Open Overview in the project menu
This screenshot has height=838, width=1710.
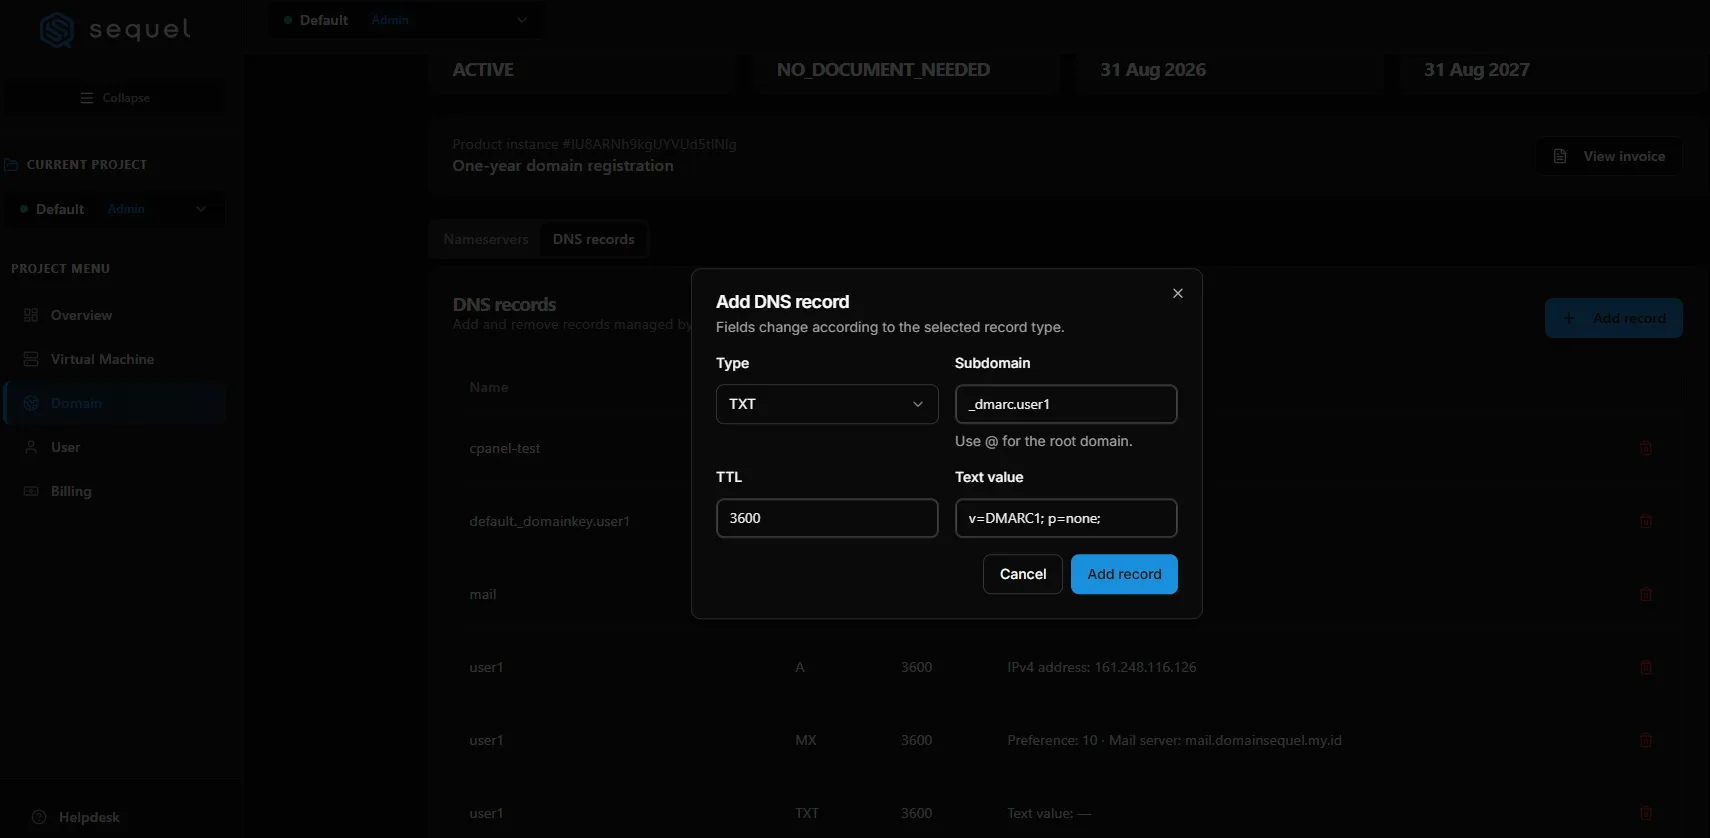(115, 315)
